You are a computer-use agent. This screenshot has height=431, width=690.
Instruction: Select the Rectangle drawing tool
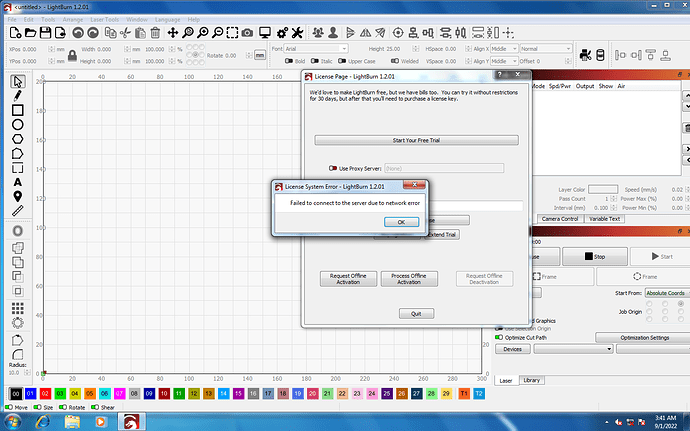[x=18, y=110]
